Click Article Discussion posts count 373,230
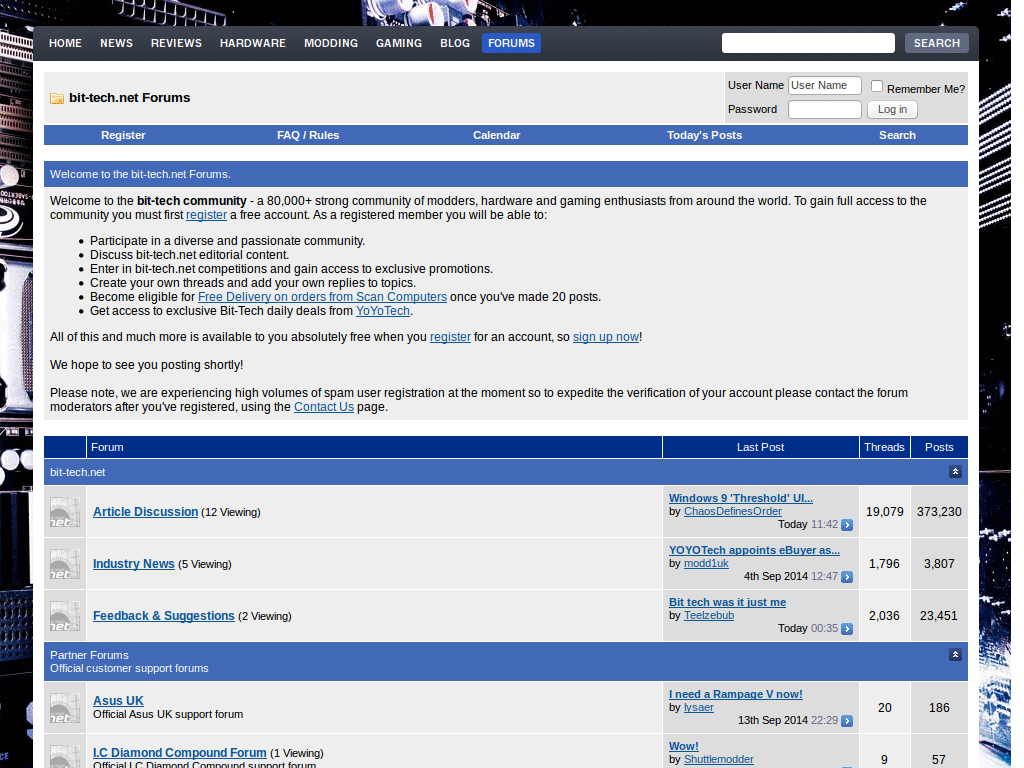 [x=939, y=512]
